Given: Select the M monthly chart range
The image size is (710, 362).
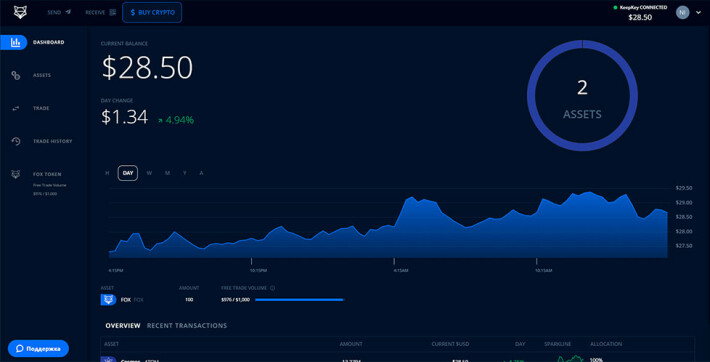Looking at the screenshot, I should pyautogui.click(x=167, y=173).
